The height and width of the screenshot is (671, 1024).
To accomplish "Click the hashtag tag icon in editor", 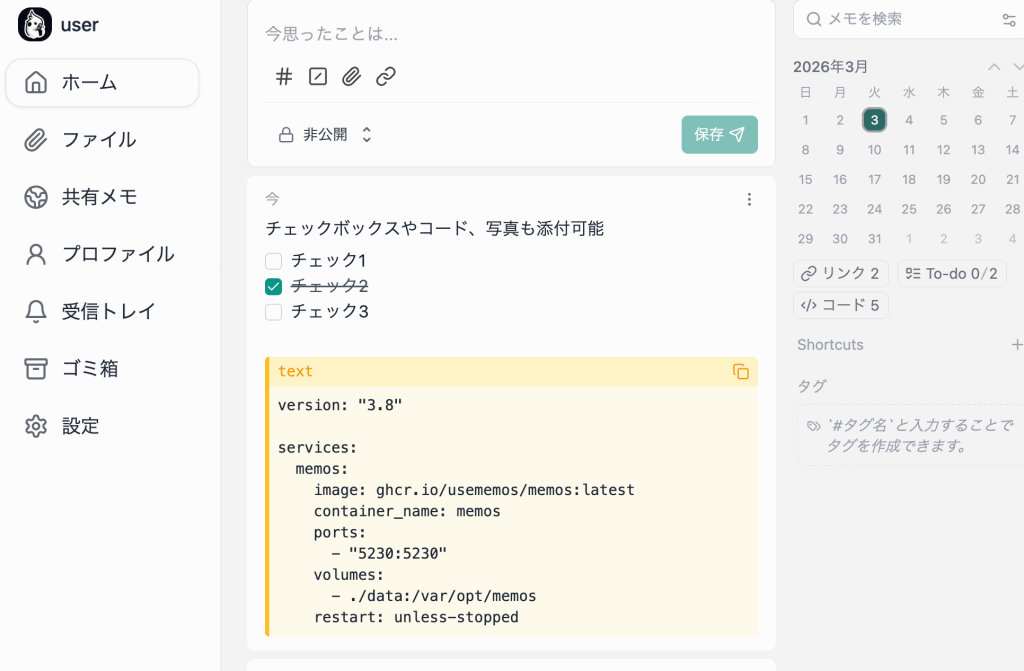I will tap(284, 77).
